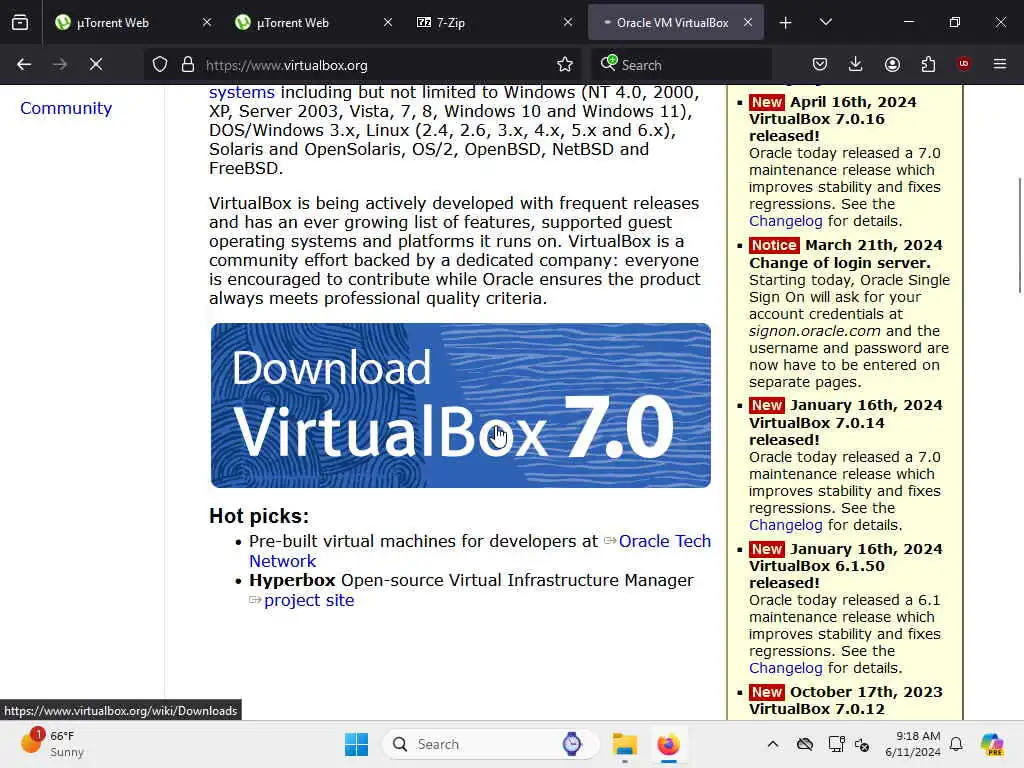This screenshot has height=768, width=1024.
Task: Click the 'March 21st, 2024' notice heading
Action: tap(874, 245)
